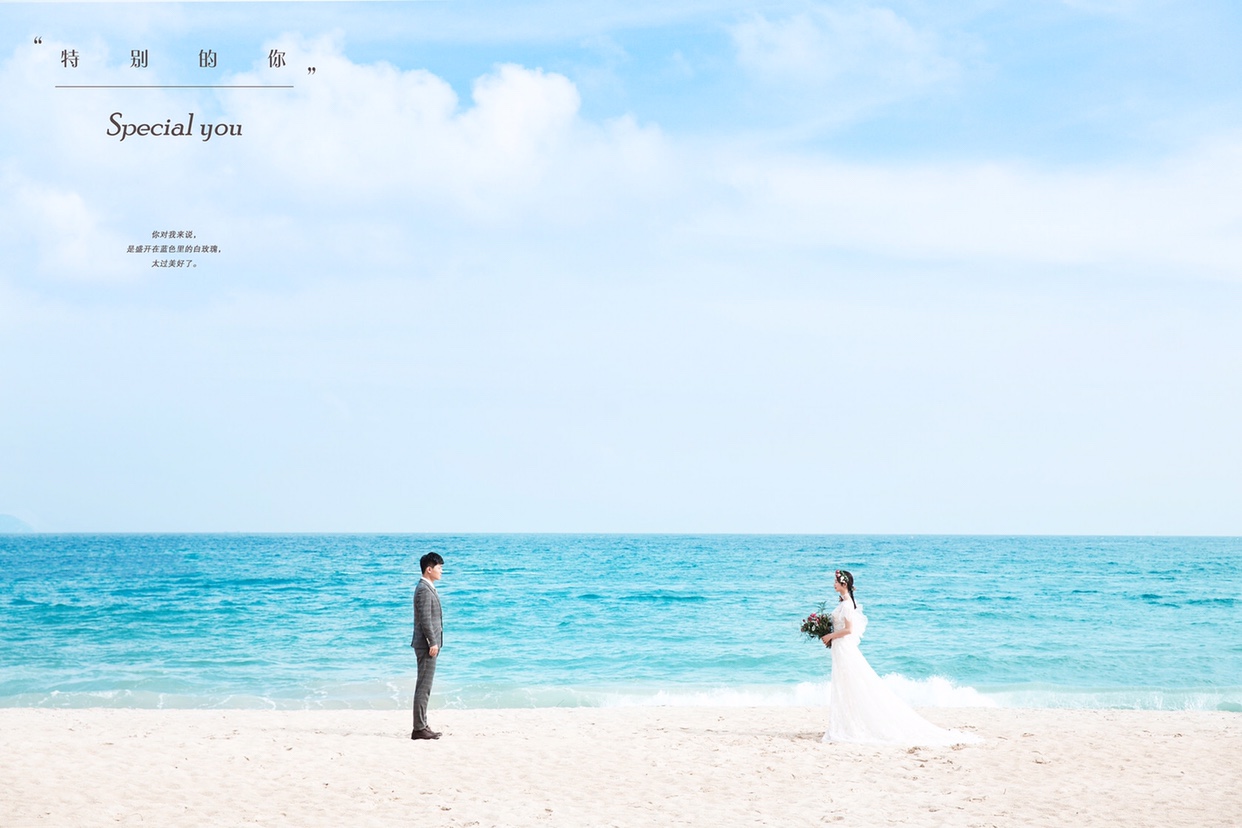Click the groom's dark shoes

426,734
